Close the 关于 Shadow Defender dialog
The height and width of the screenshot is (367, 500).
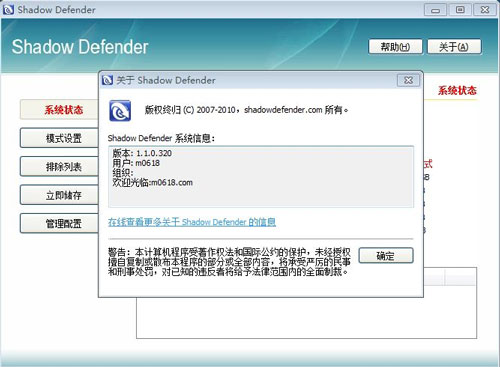(x=408, y=80)
